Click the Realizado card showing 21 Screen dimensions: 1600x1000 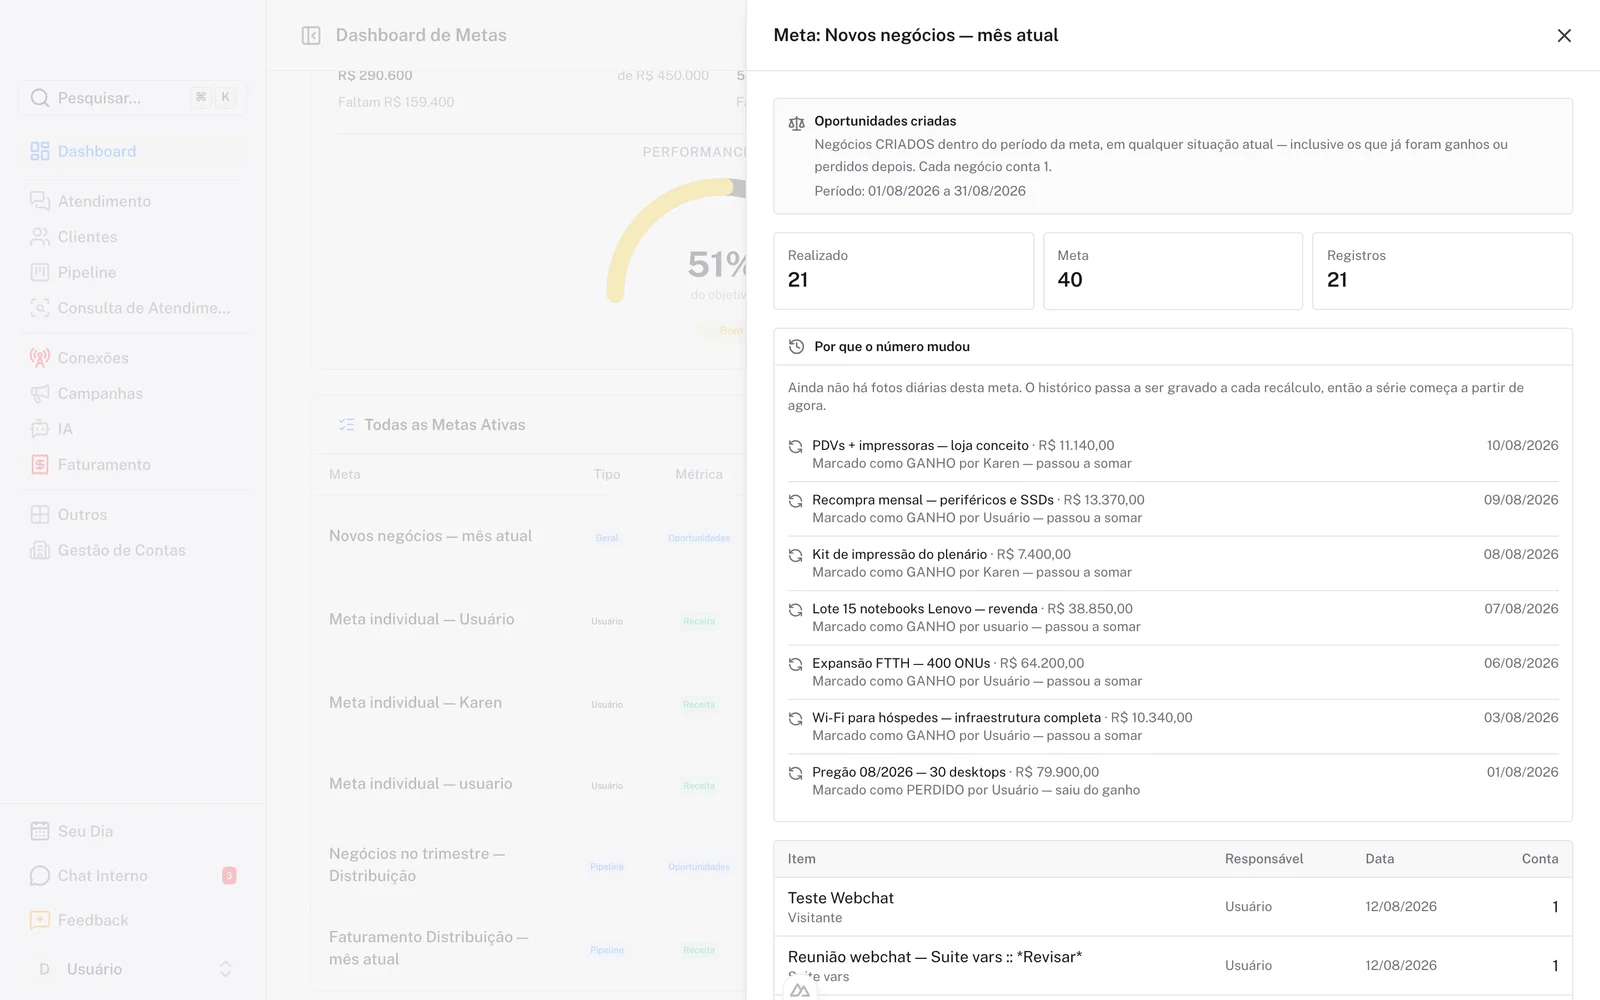(904, 271)
